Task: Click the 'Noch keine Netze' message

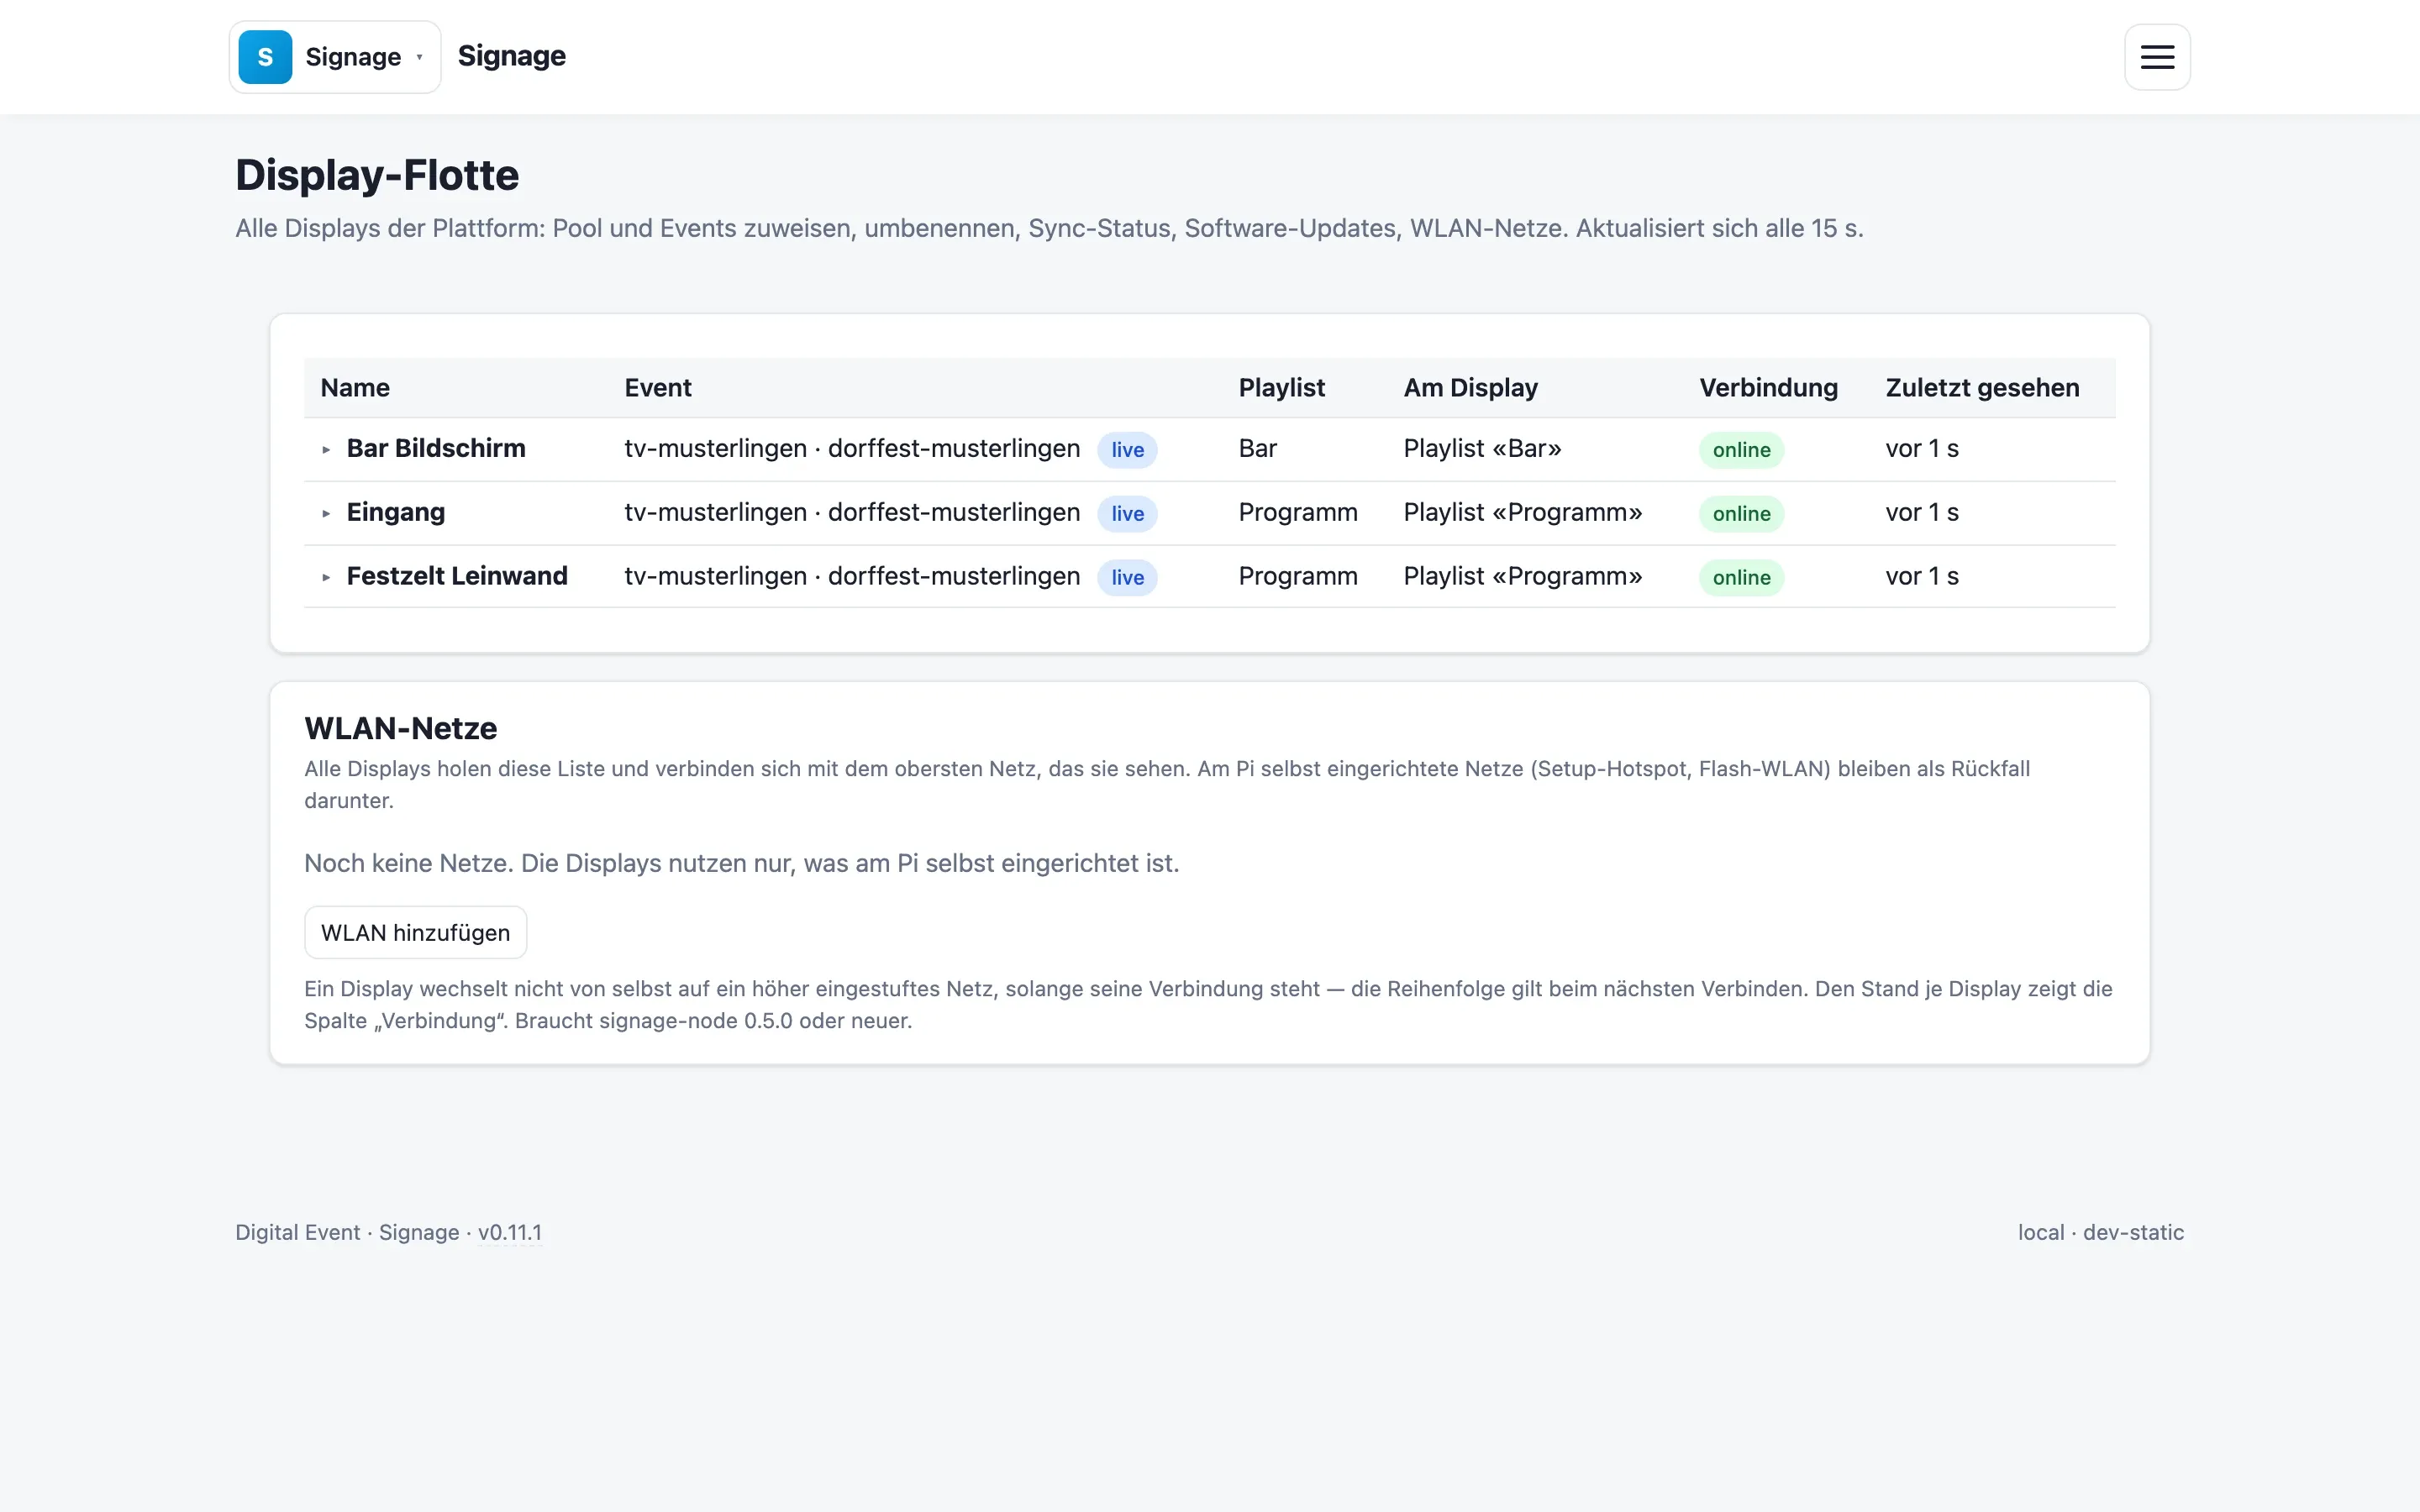Action: (x=741, y=863)
